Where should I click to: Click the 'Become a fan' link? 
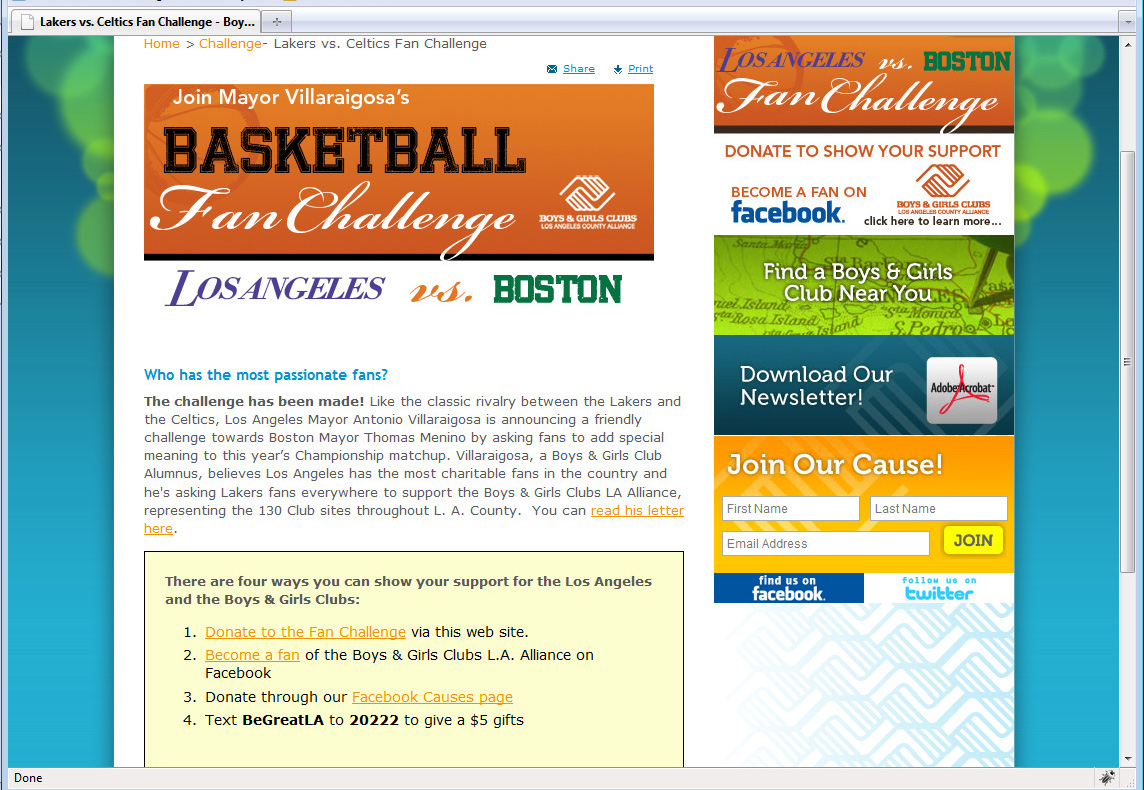pos(252,655)
